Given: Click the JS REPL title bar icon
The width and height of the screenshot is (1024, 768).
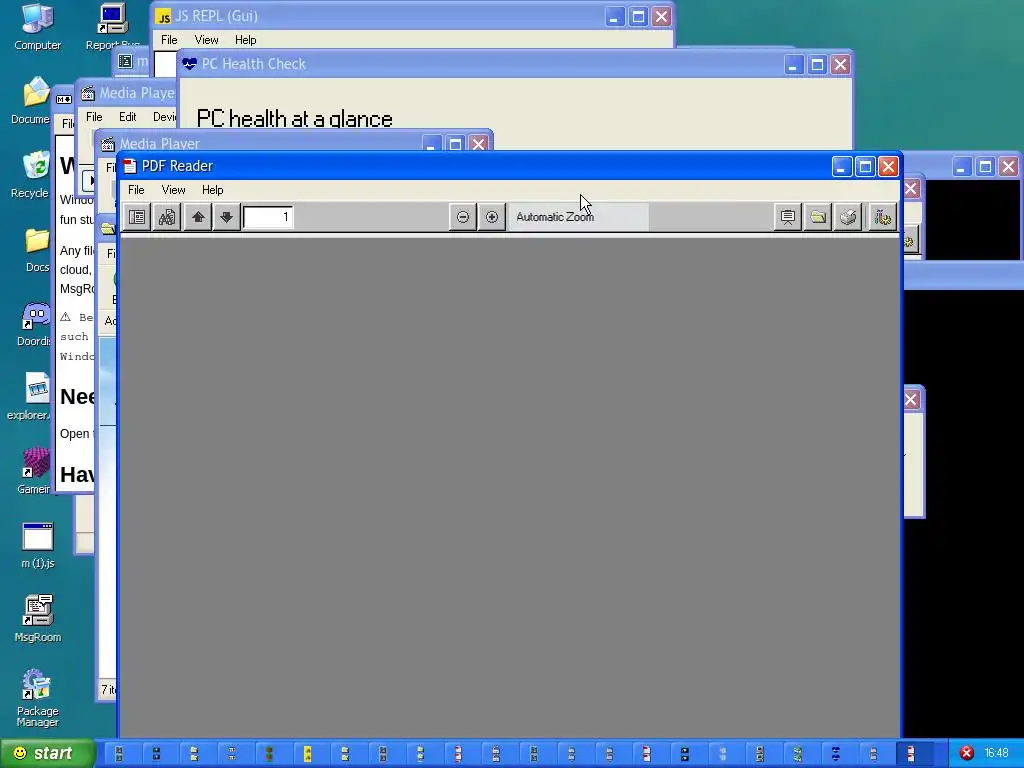Looking at the screenshot, I should pos(163,16).
